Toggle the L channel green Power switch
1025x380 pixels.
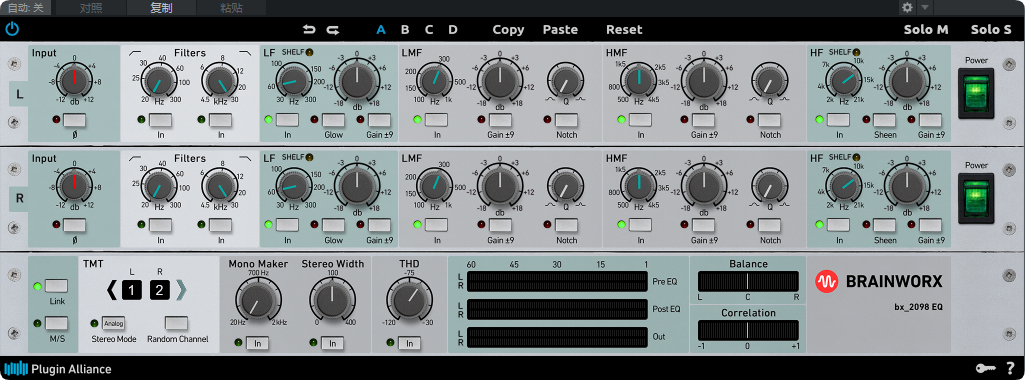point(975,94)
